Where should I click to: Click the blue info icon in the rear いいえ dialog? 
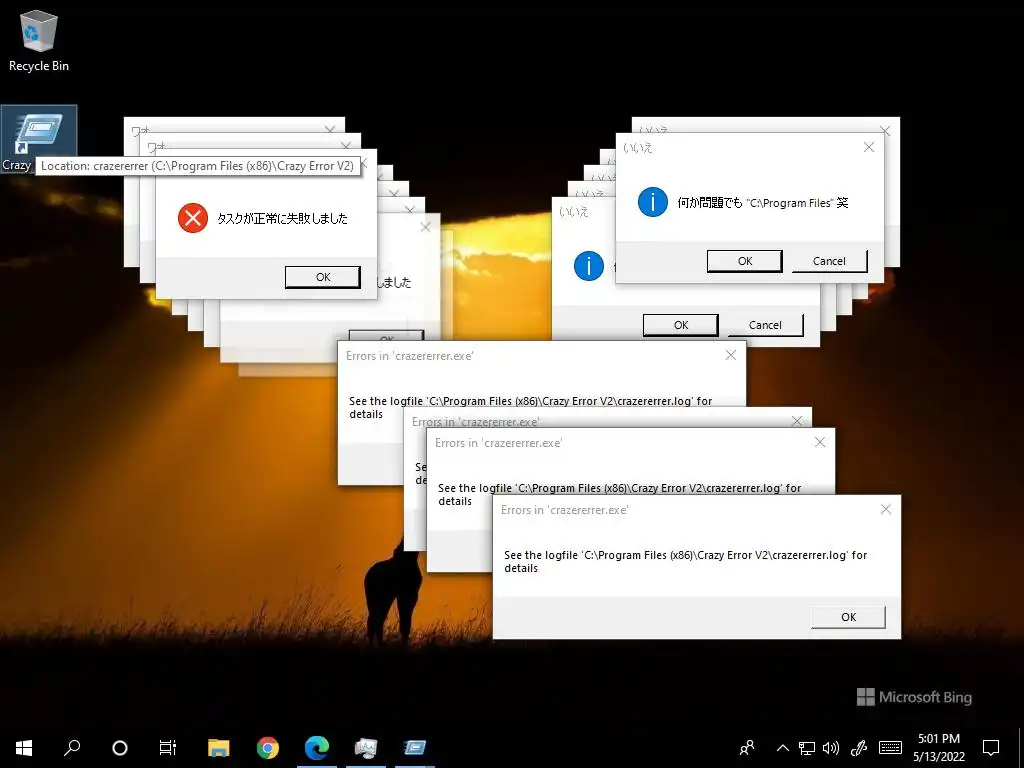pyautogui.click(x=588, y=266)
